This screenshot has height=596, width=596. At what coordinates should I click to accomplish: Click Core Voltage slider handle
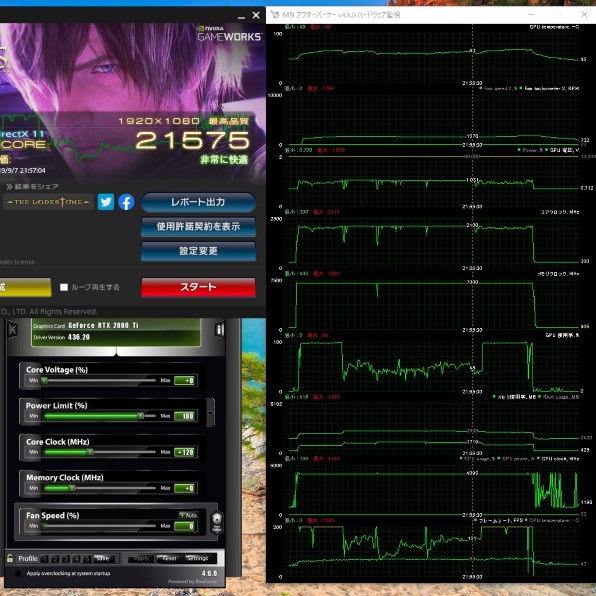point(44,380)
